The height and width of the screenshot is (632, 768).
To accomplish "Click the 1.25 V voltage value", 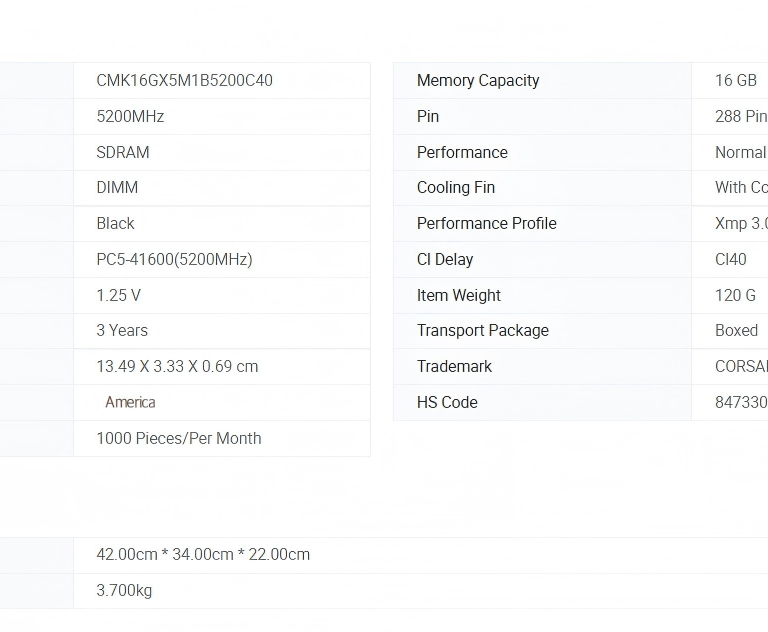I will pyautogui.click(x=118, y=296).
